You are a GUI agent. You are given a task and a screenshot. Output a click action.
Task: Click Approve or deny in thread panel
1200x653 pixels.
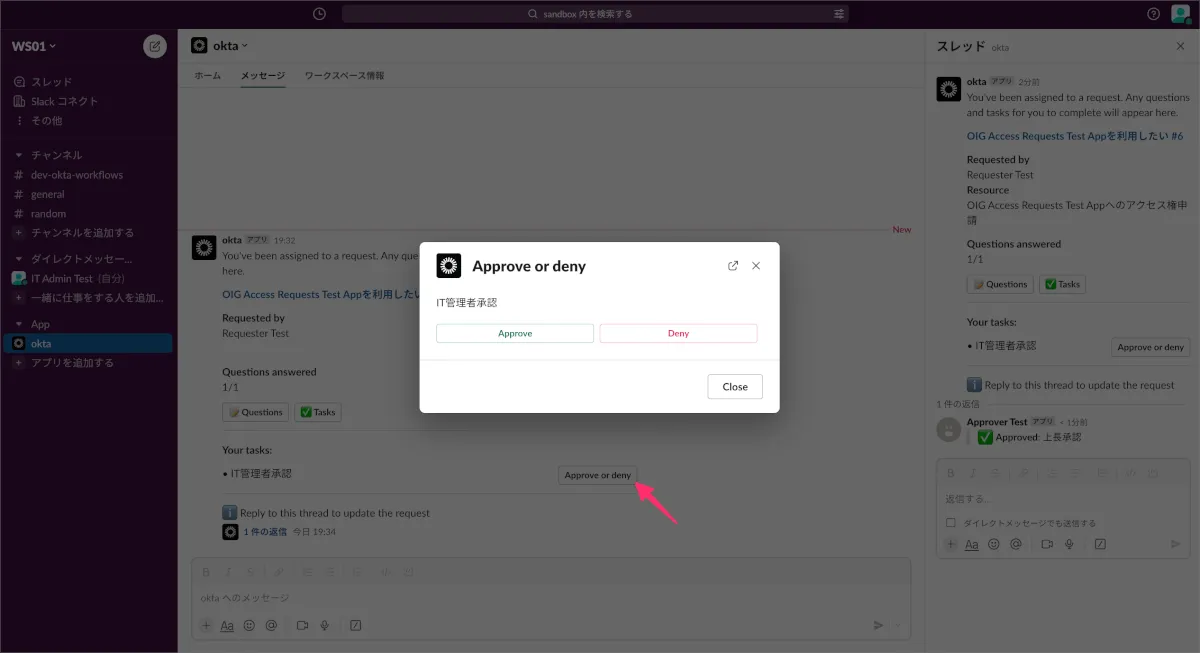pyautogui.click(x=1151, y=347)
